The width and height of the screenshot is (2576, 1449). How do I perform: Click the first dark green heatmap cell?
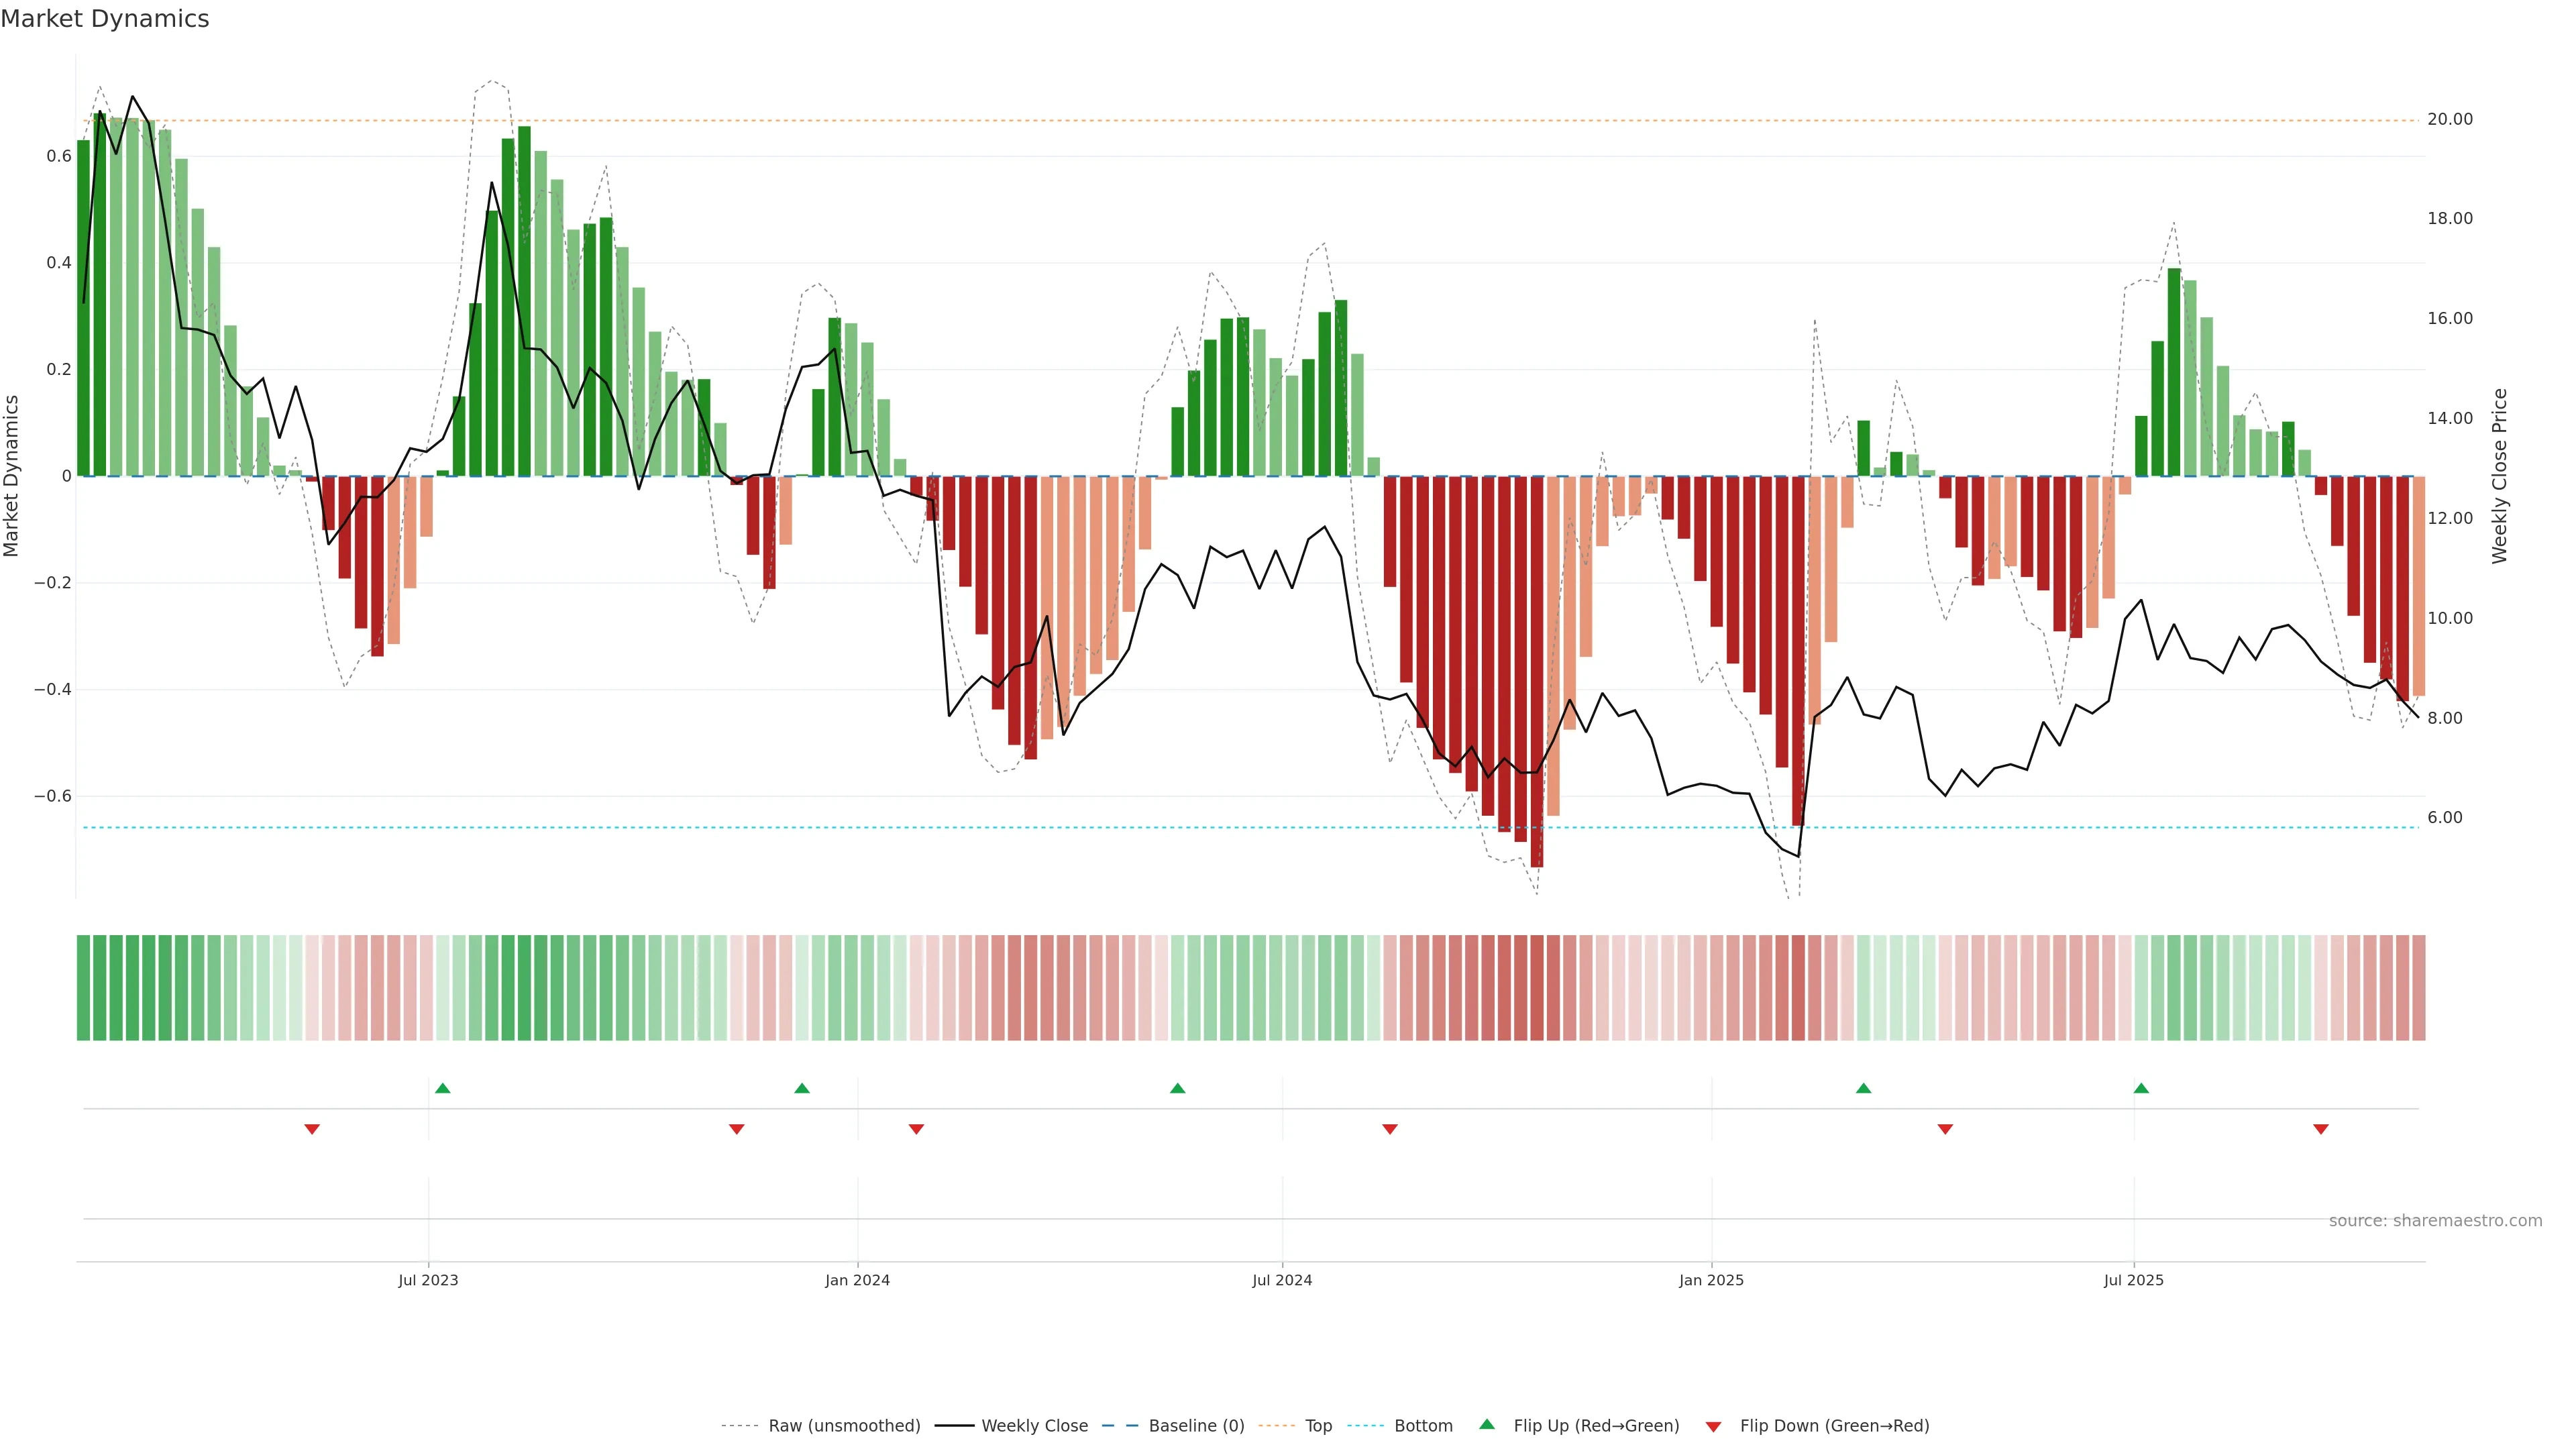click(84, 987)
